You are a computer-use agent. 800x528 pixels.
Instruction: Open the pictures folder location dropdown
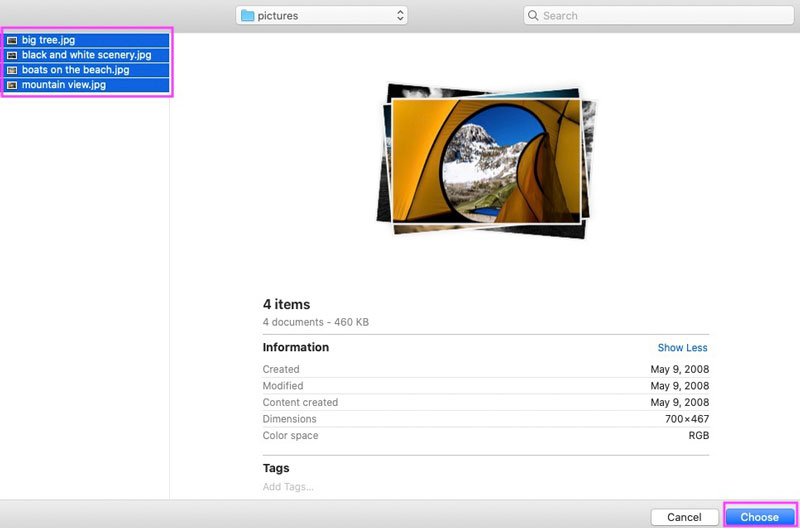320,16
